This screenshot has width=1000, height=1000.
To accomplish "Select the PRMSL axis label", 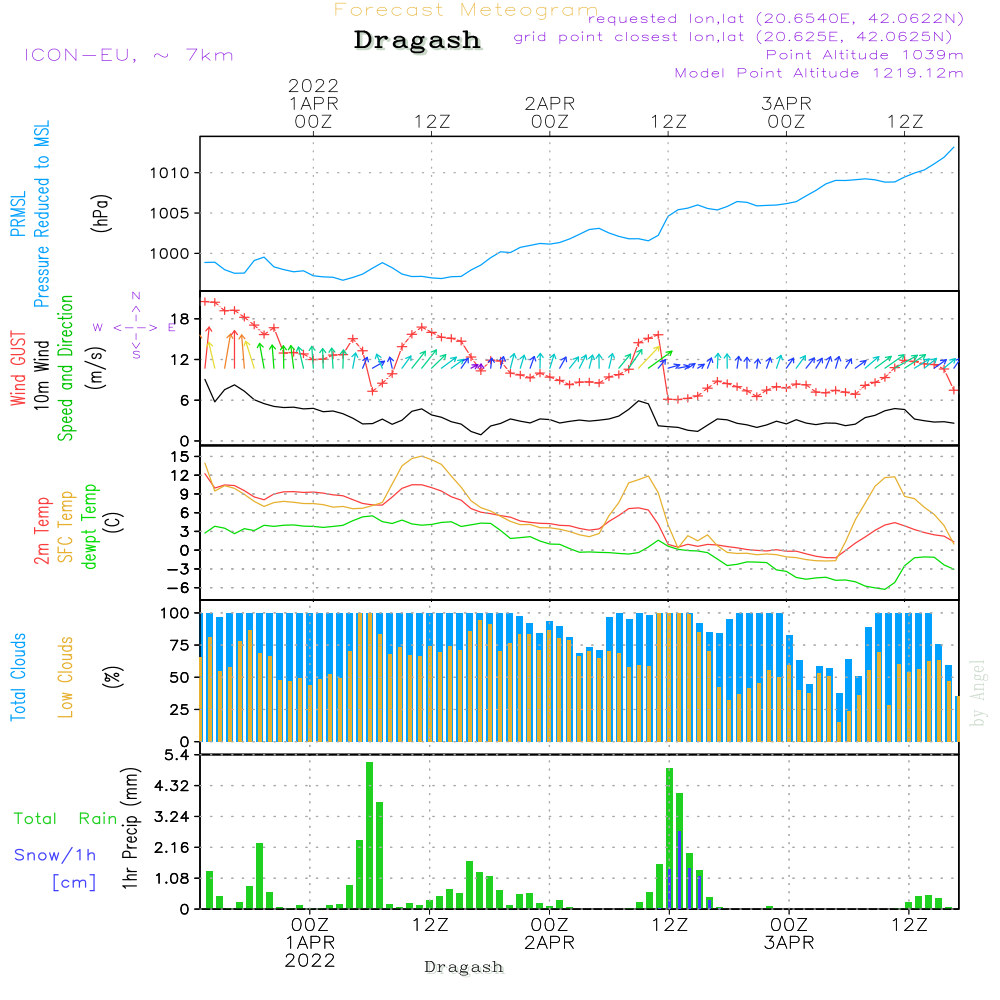I will pyautogui.click(x=17, y=214).
